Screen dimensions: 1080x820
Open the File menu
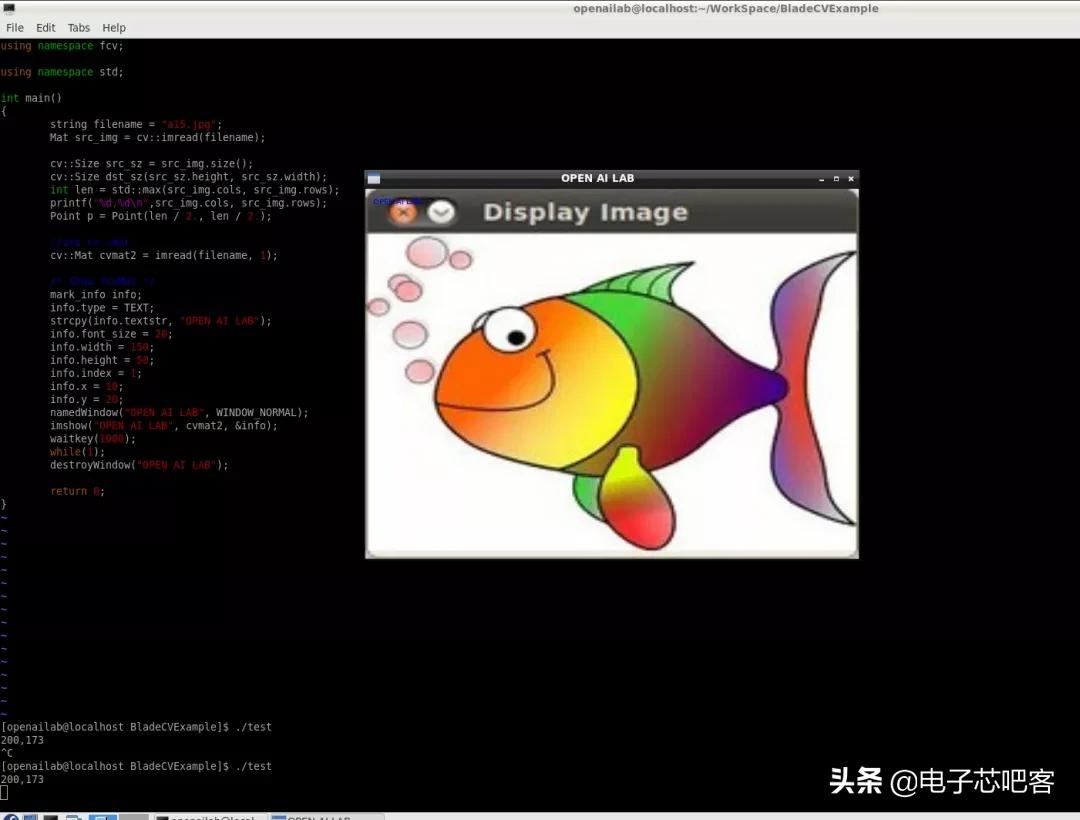click(x=14, y=28)
